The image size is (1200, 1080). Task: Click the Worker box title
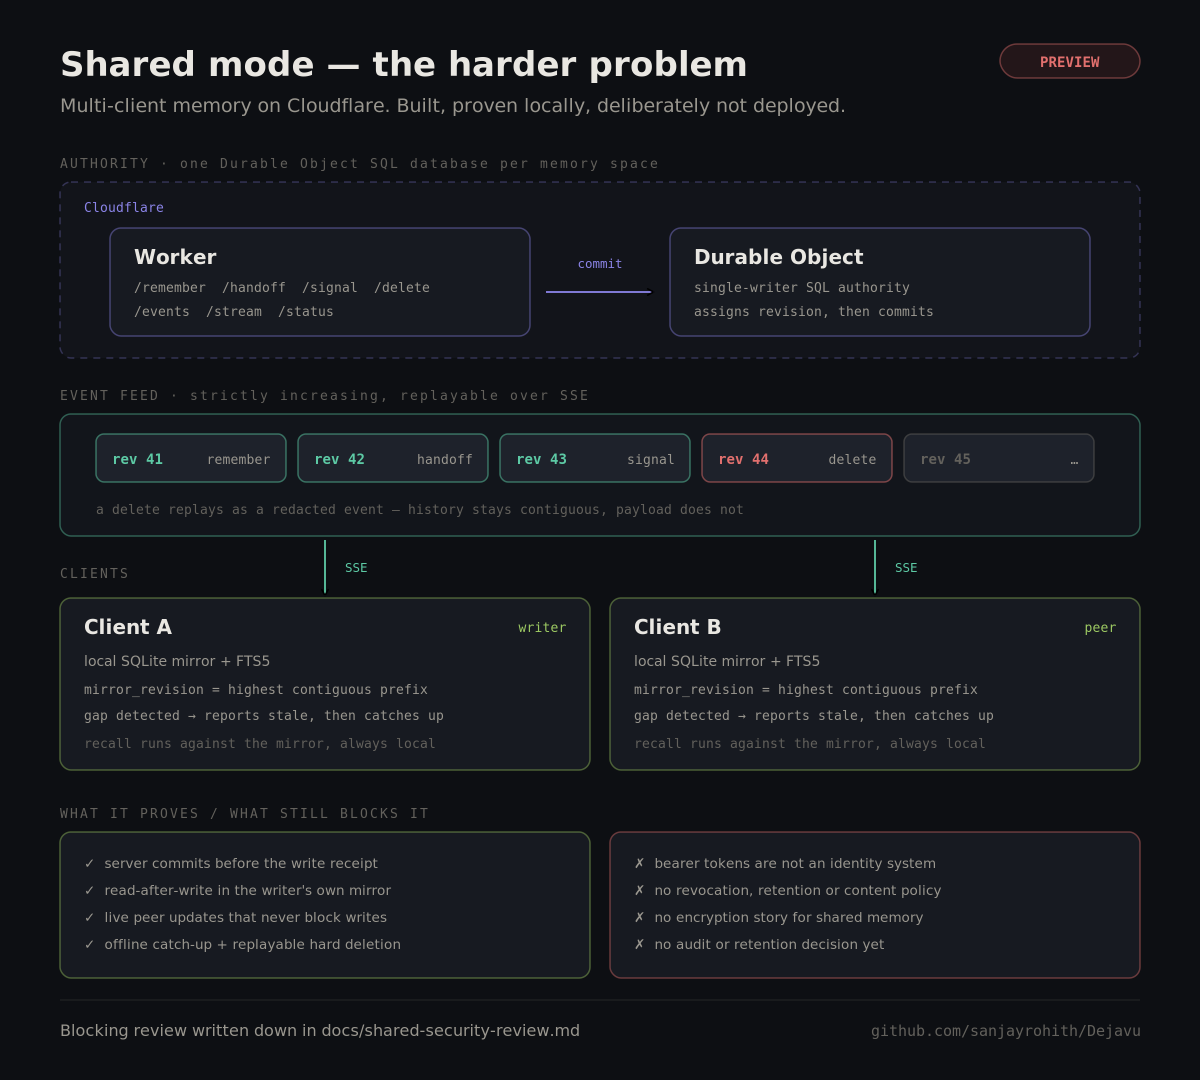pos(175,257)
